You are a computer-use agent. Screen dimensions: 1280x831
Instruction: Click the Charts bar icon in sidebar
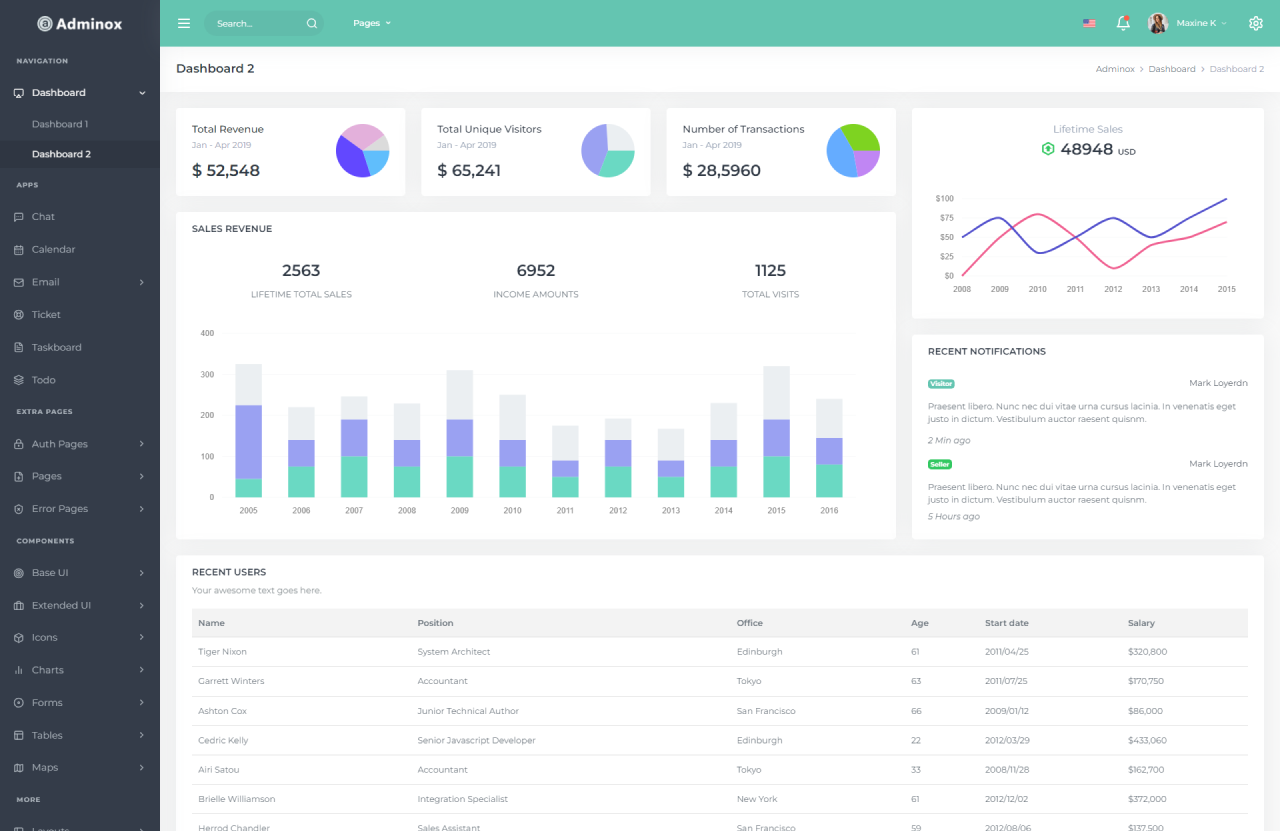19,670
